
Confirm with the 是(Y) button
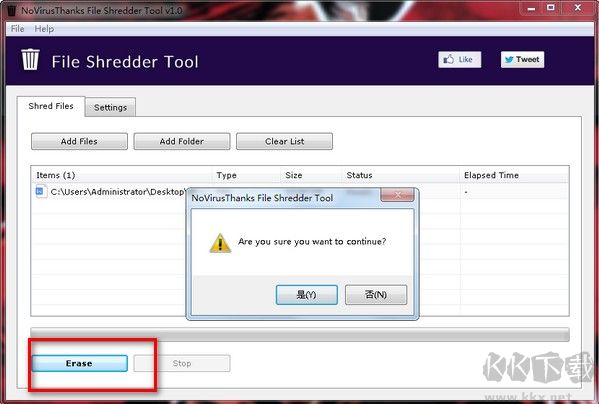point(307,294)
